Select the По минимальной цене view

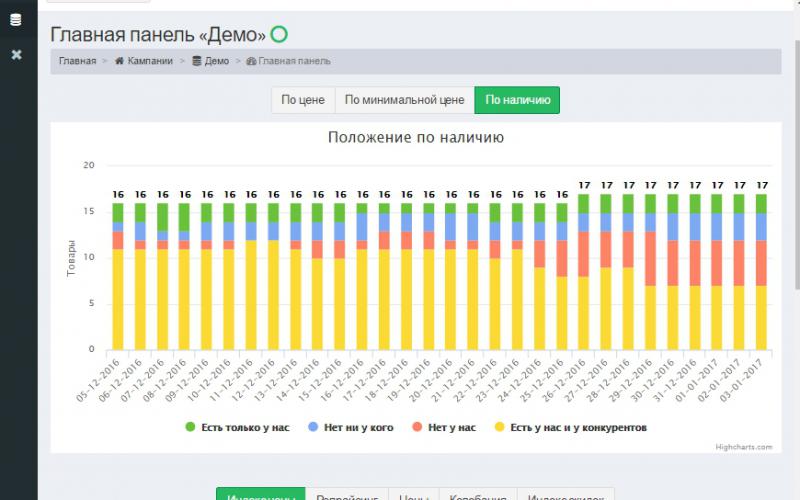click(404, 100)
